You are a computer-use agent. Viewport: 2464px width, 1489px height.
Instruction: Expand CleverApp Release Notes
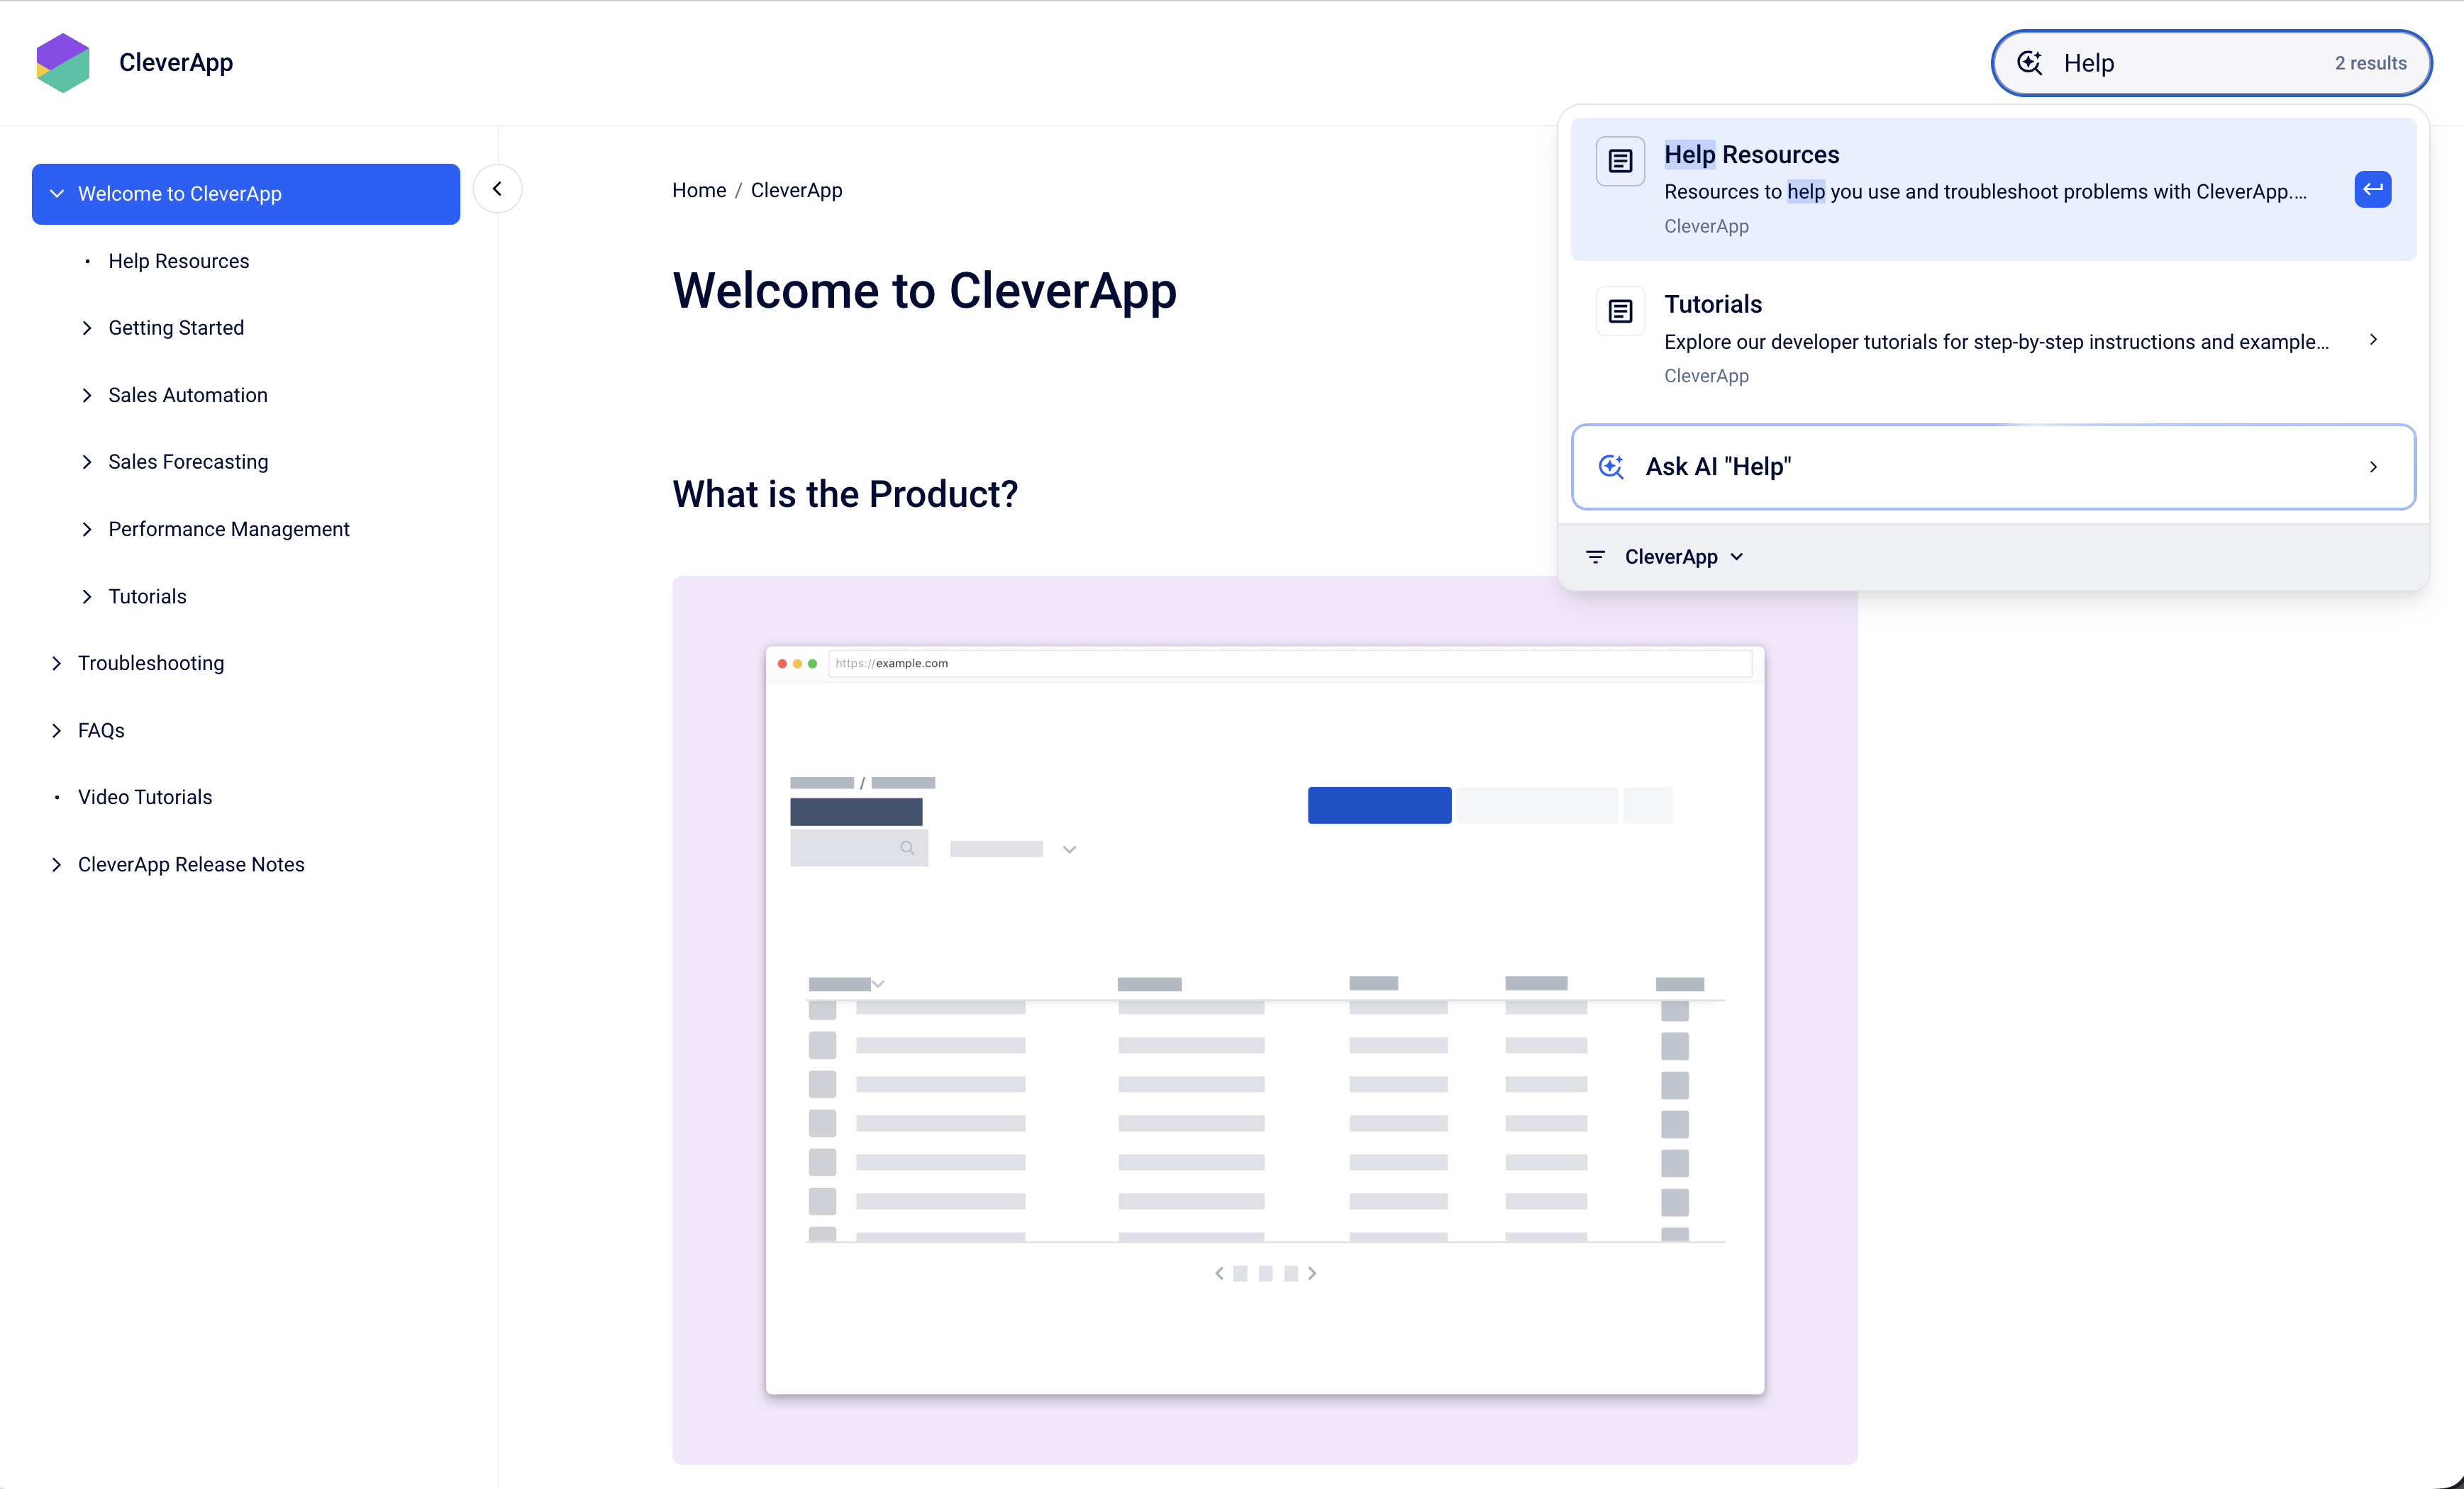[56, 864]
